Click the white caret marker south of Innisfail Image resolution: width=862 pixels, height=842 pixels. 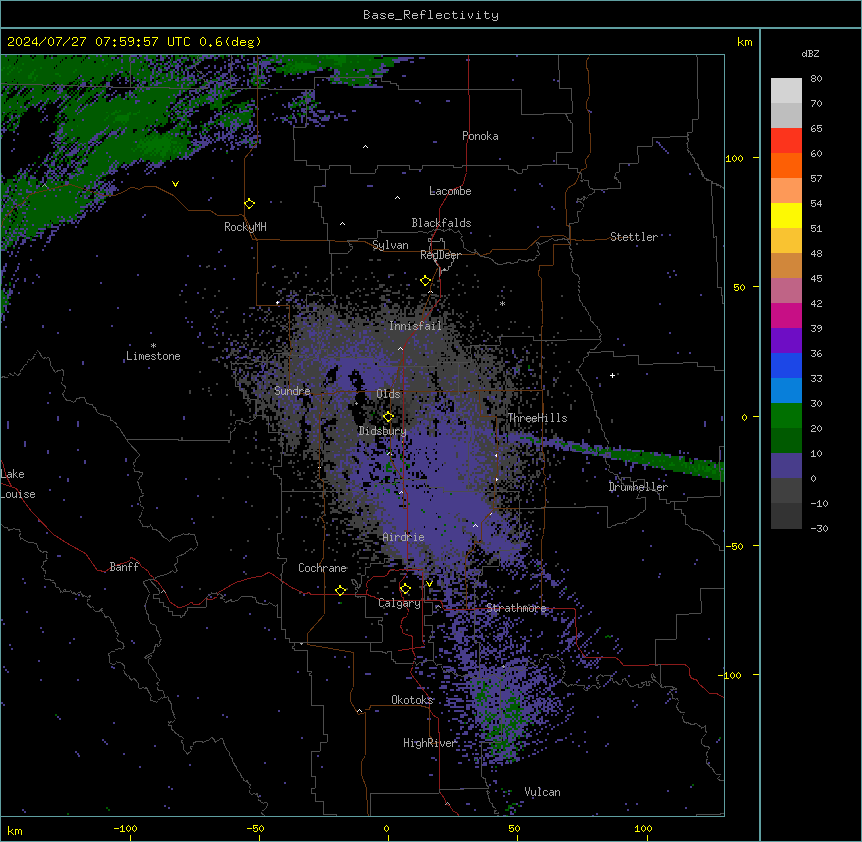[400, 349]
